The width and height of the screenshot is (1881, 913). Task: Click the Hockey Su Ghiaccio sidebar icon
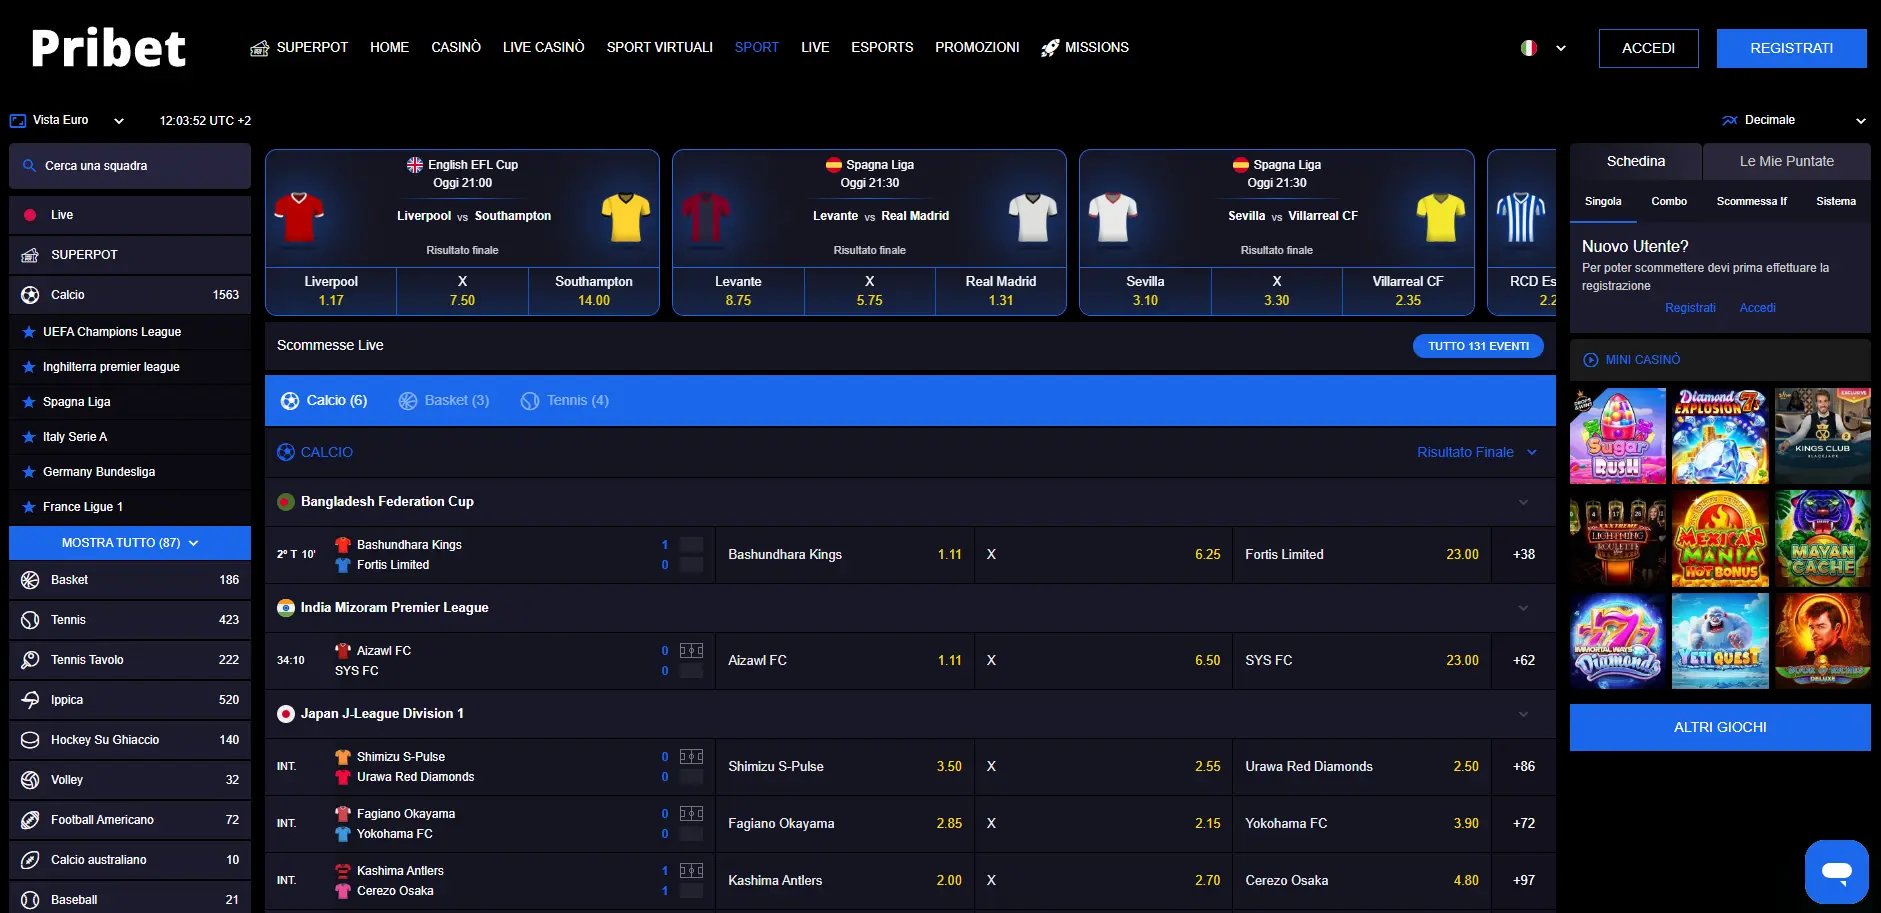pyautogui.click(x=30, y=740)
